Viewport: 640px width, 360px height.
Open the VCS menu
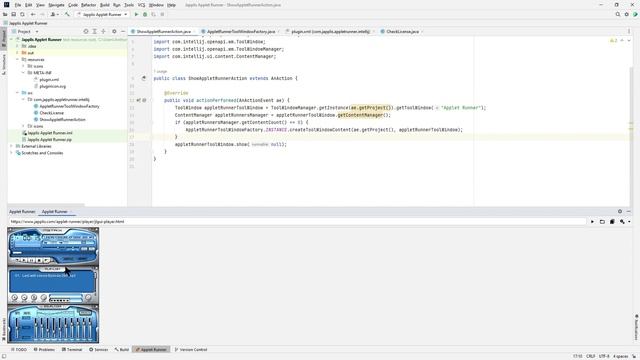pyautogui.click(x=141, y=5)
